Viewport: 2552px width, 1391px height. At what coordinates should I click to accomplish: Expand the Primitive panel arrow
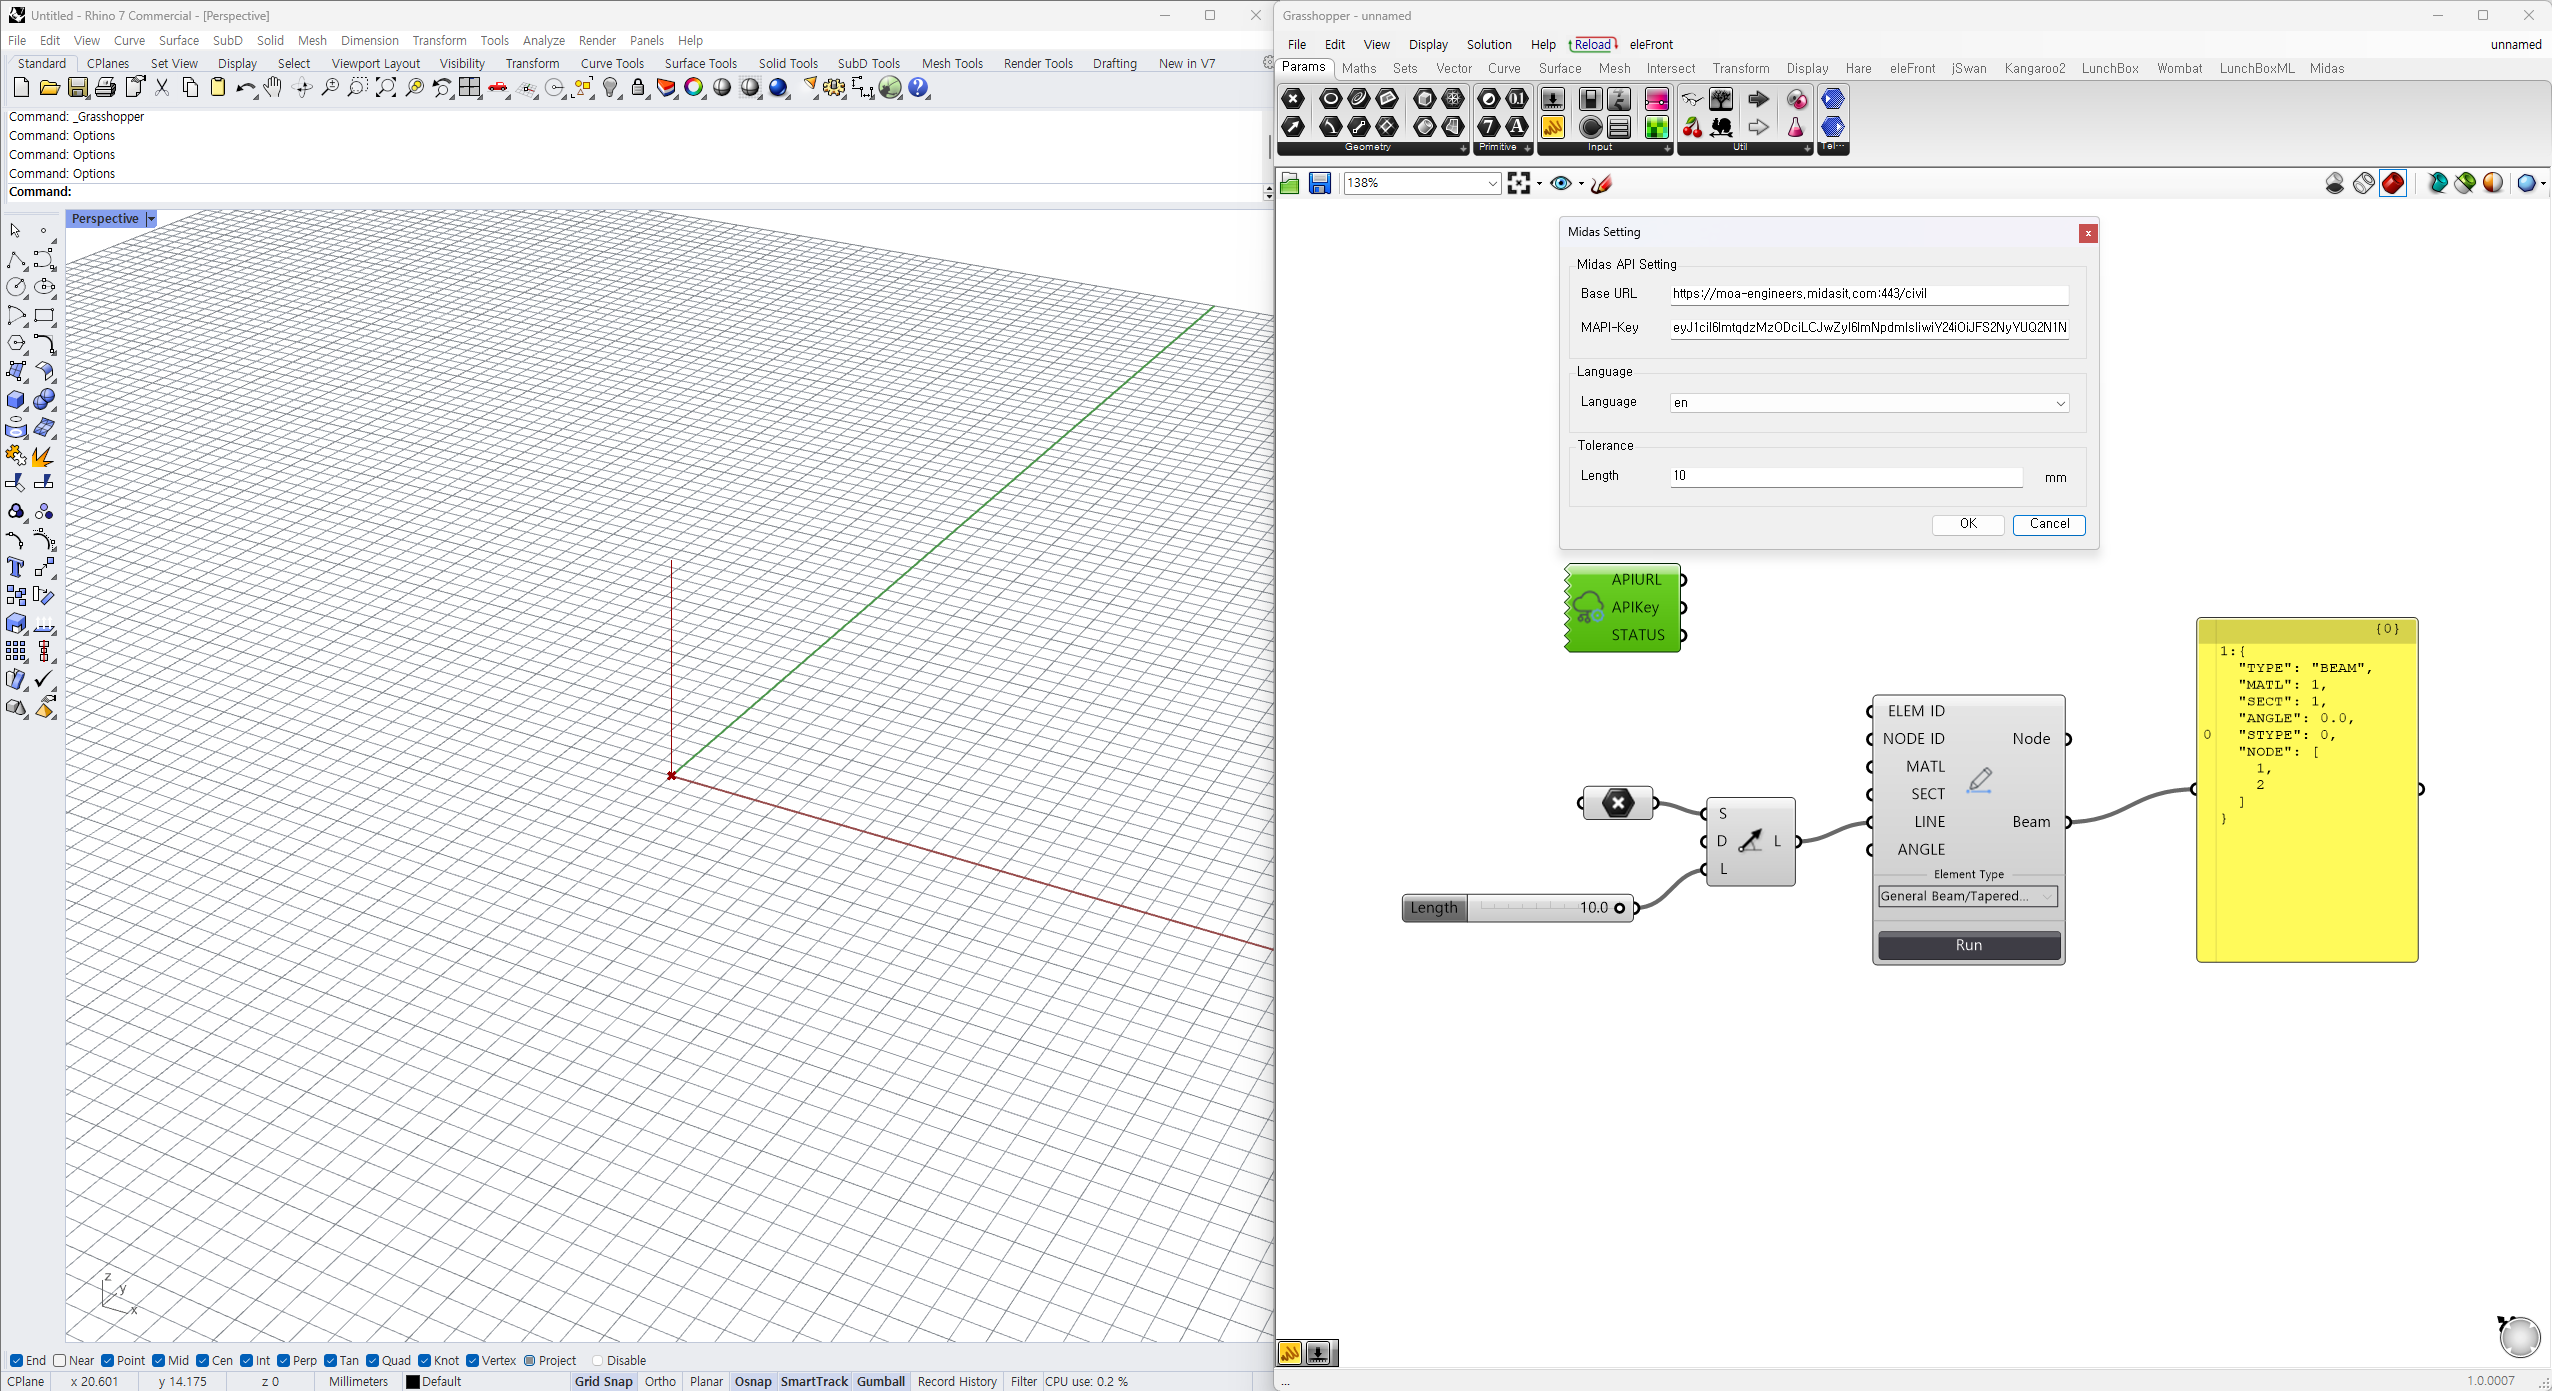(x=1527, y=148)
